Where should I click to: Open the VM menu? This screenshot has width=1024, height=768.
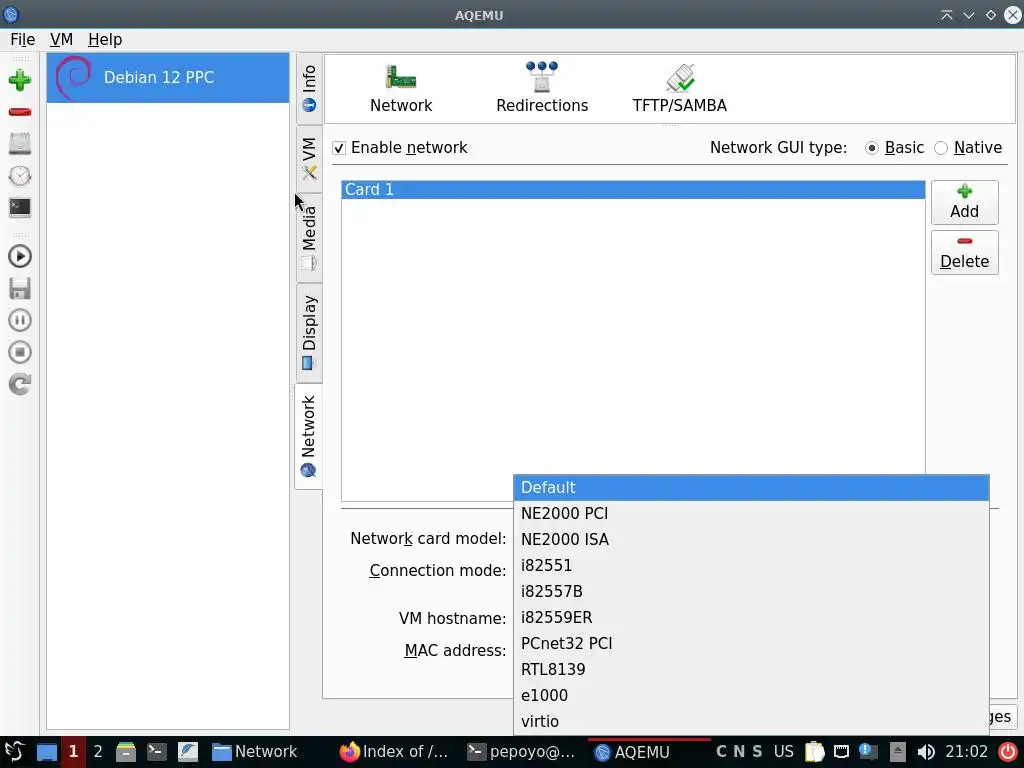point(61,40)
